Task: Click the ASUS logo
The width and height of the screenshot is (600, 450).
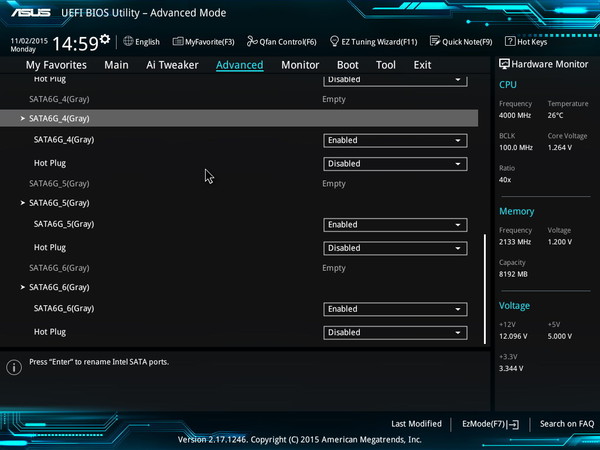Action: click(31, 13)
